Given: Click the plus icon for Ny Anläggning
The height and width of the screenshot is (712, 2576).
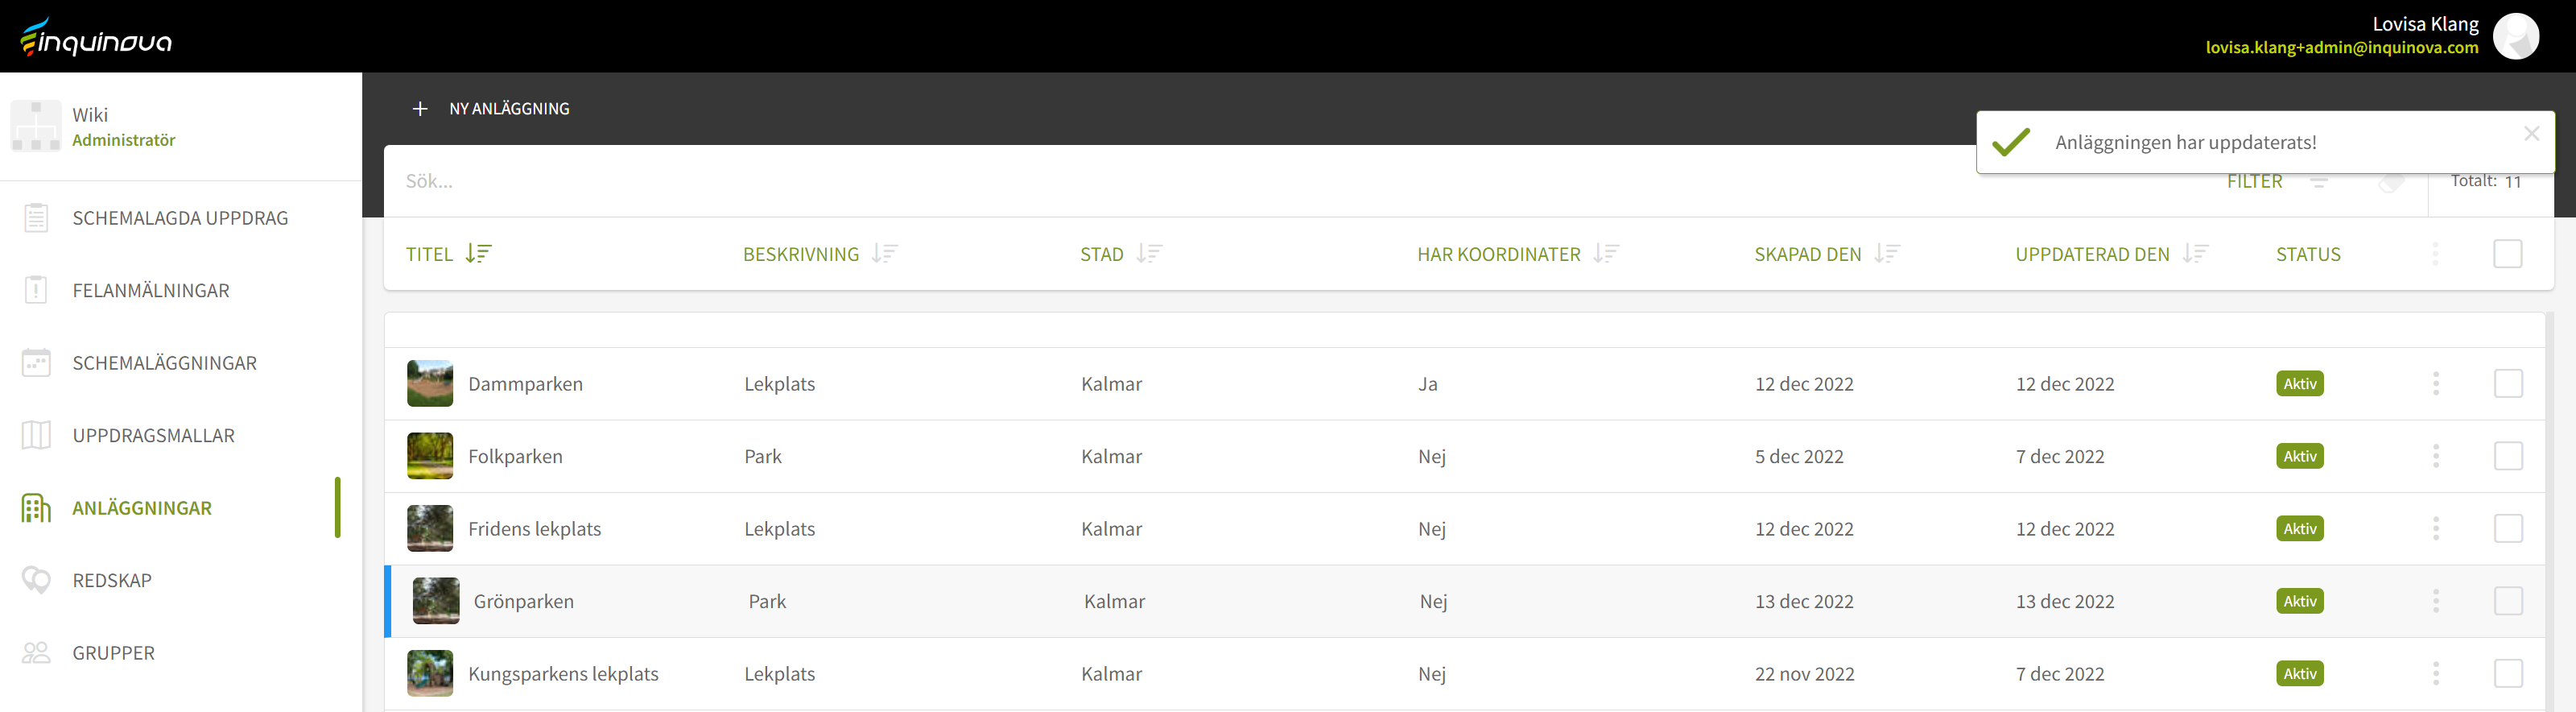Looking at the screenshot, I should click(x=420, y=109).
